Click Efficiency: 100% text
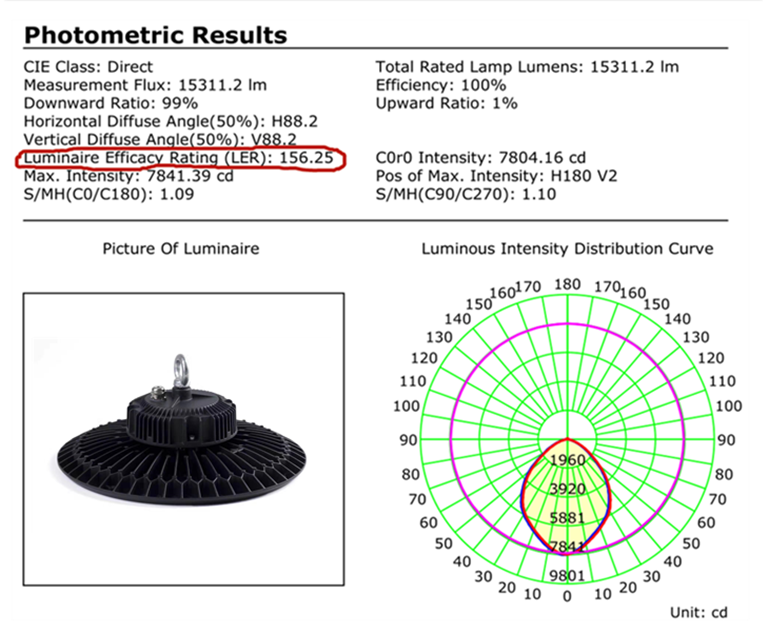 (x=441, y=85)
